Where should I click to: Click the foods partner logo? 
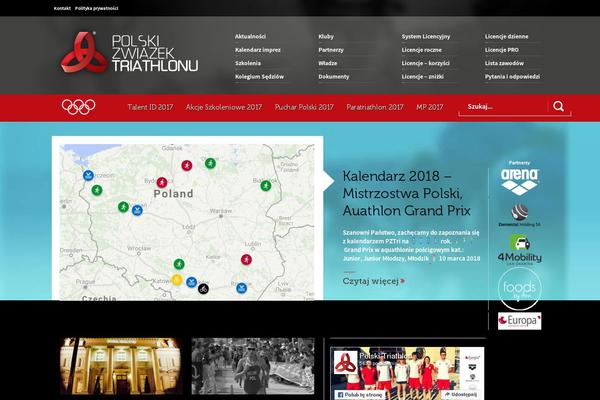[x=520, y=289]
